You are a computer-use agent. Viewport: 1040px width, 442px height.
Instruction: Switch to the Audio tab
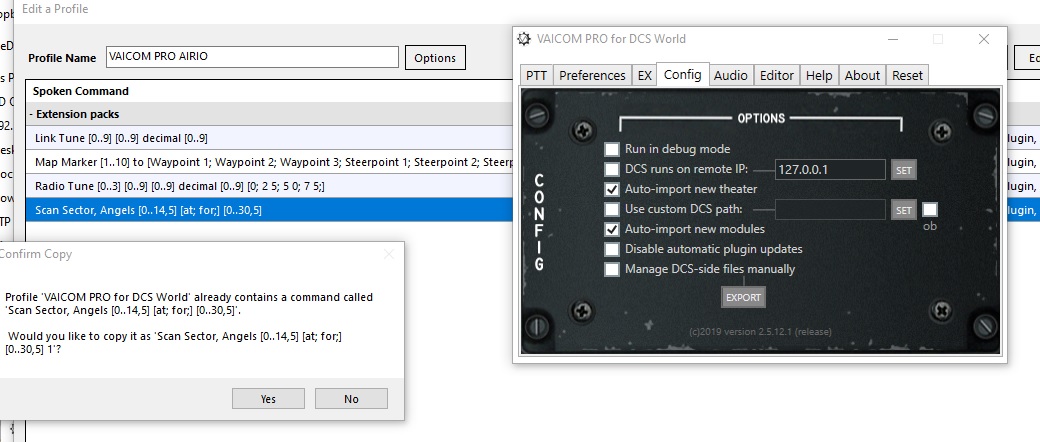coord(730,76)
